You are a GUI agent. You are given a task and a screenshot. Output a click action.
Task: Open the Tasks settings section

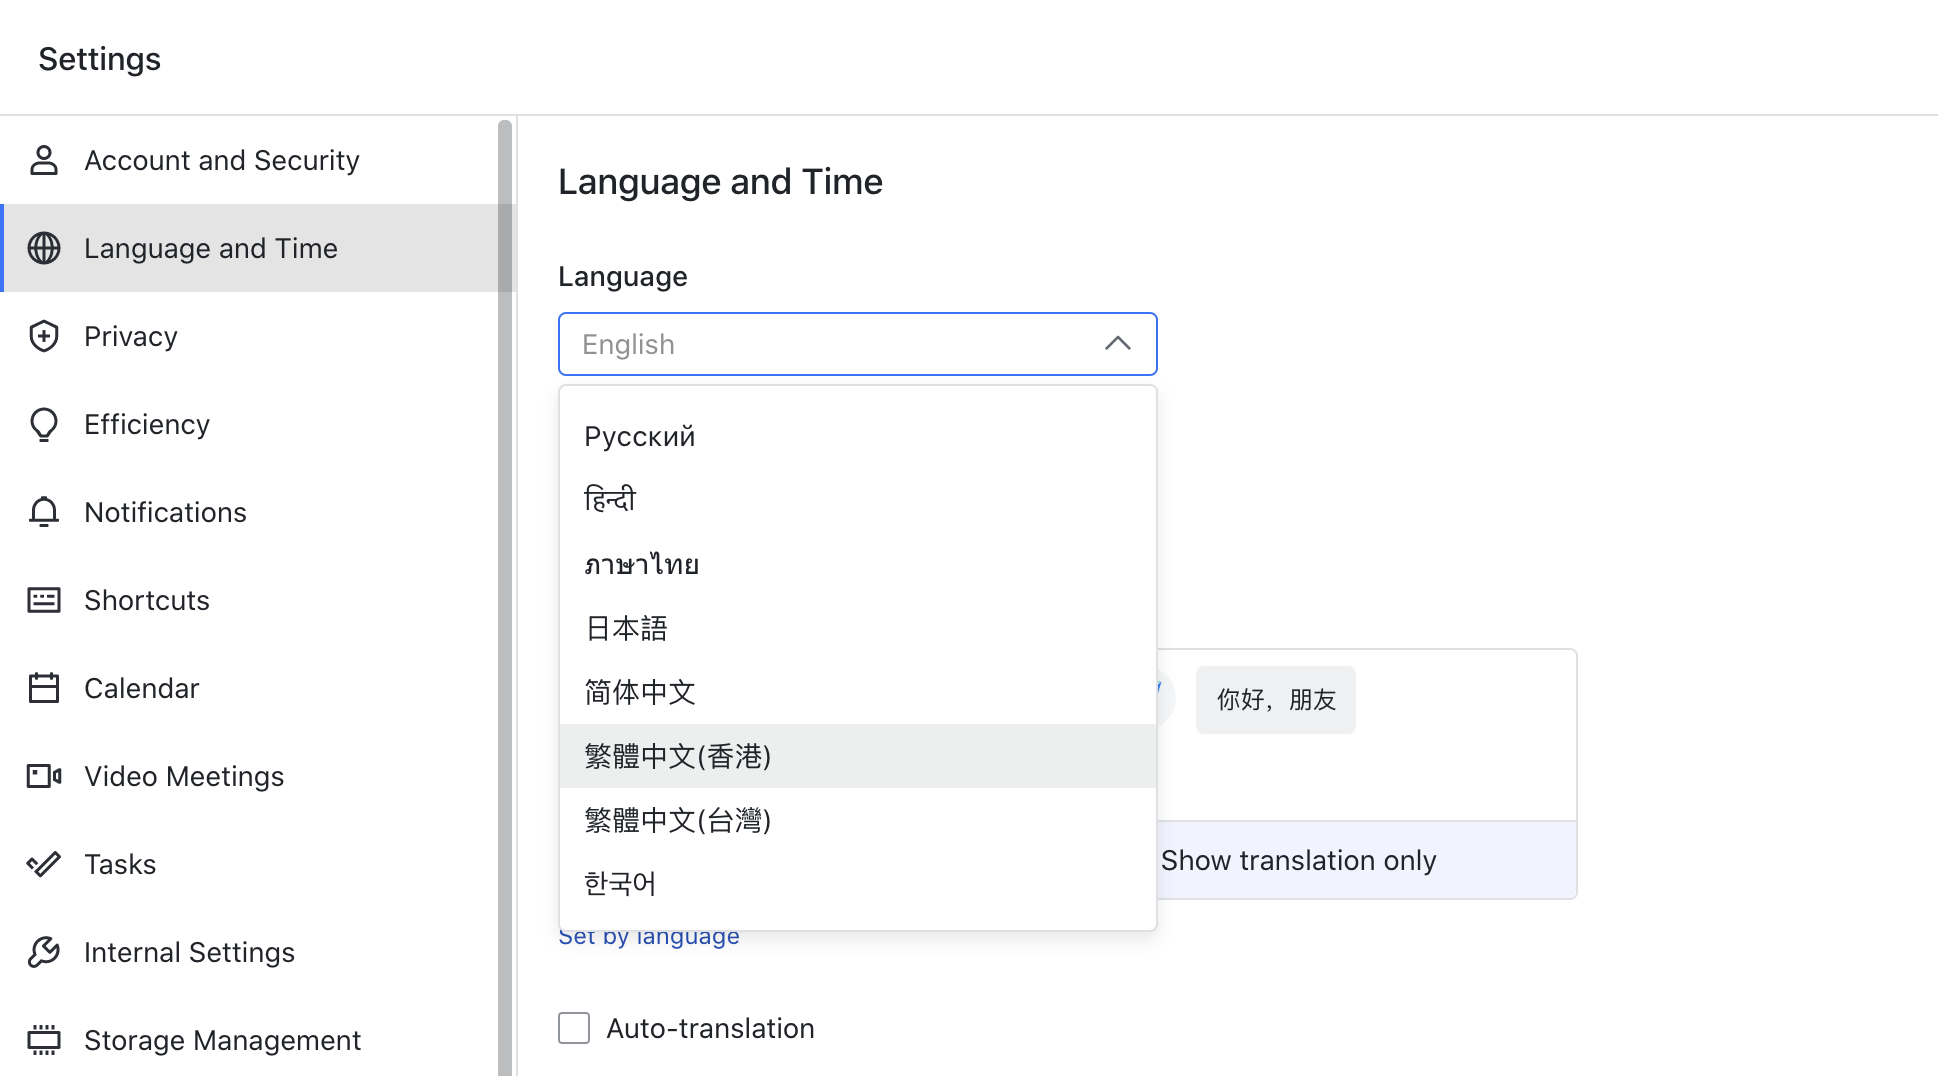120,864
